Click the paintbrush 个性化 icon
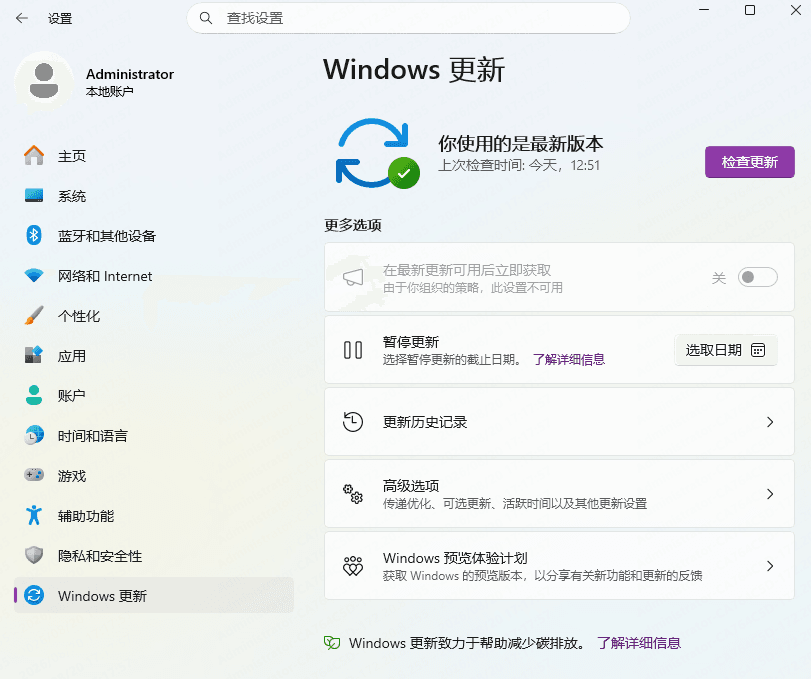This screenshot has width=811, height=679. [34, 315]
